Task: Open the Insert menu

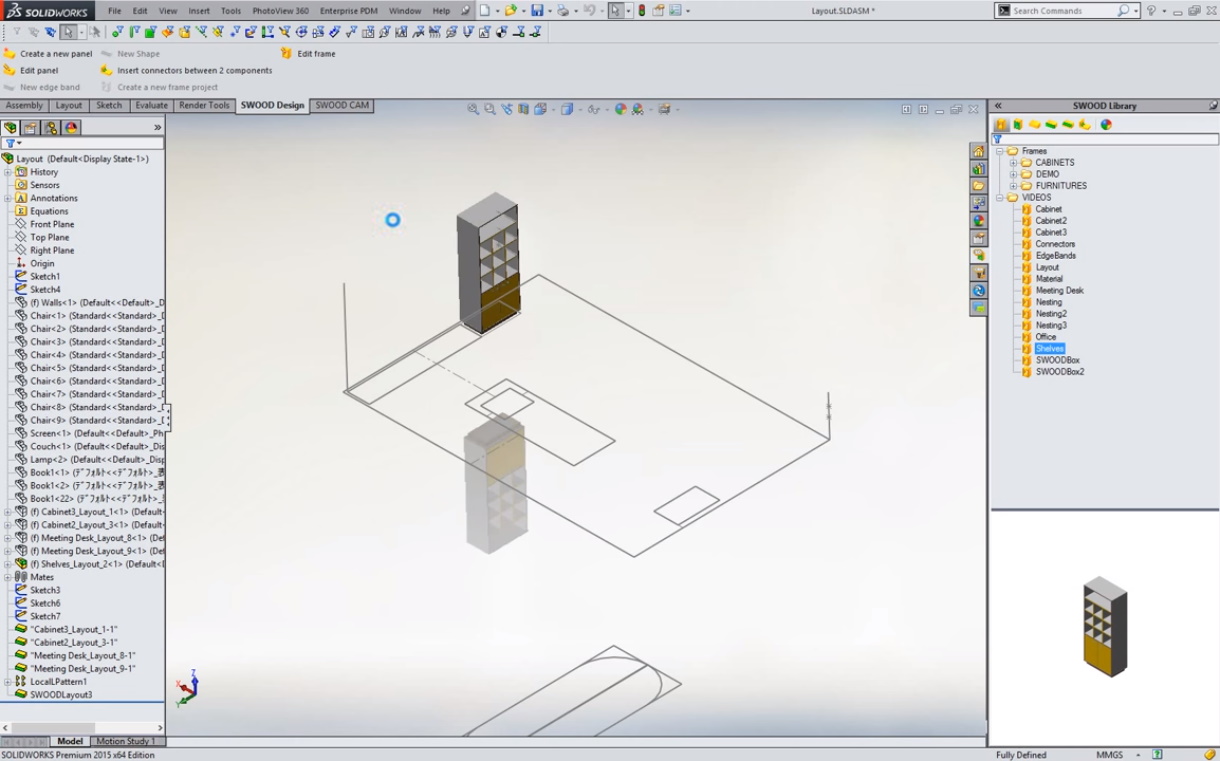Action: (x=199, y=11)
